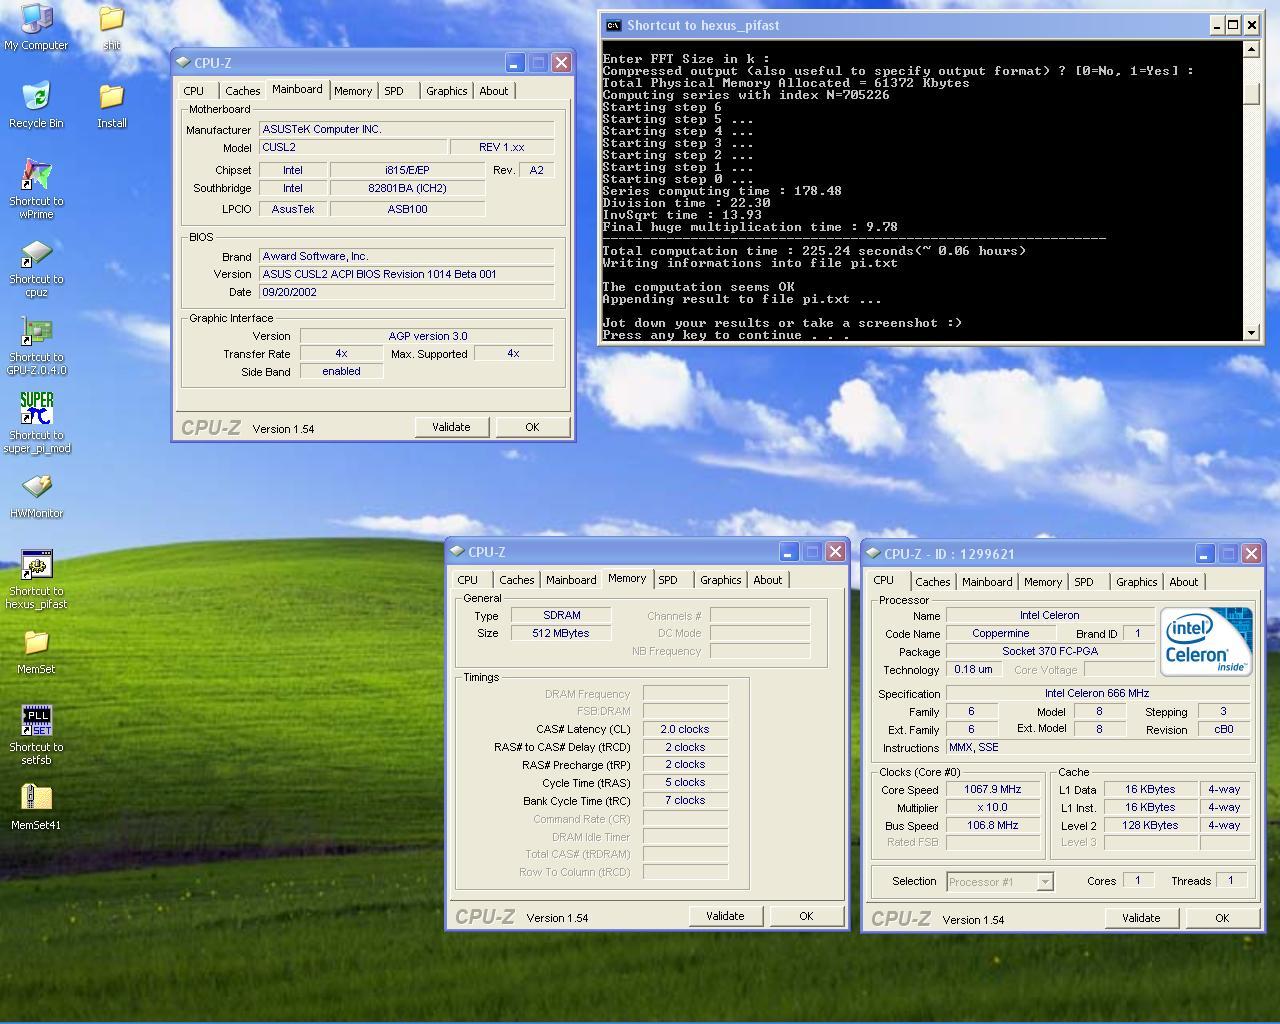Click the Memory Size 512 MBytes field
Screen dimensions: 1280x1024
pyautogui.click(x=561, y=634)
